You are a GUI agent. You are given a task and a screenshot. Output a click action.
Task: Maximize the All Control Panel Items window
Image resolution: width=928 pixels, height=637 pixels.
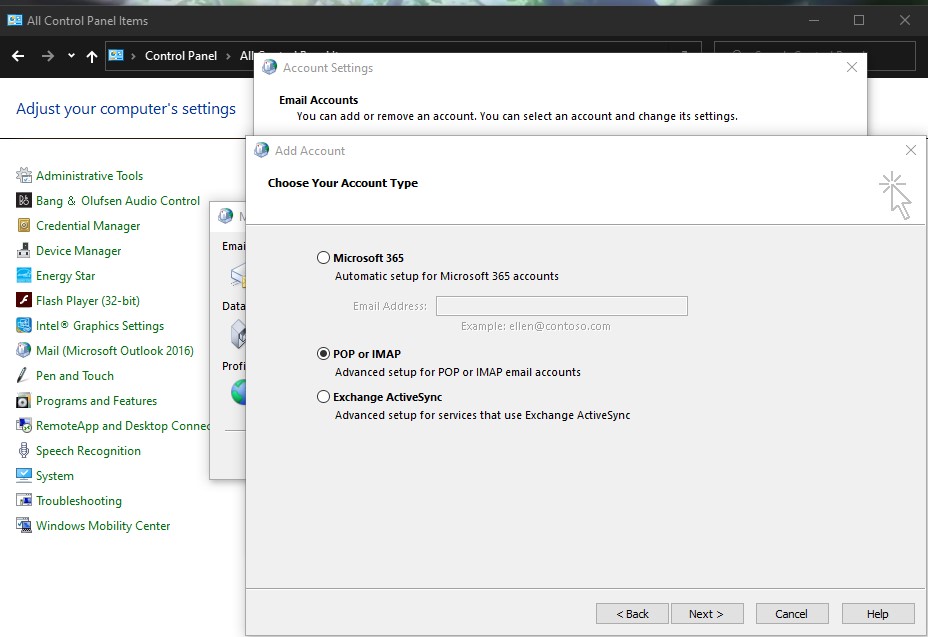(x=859, y=20)
